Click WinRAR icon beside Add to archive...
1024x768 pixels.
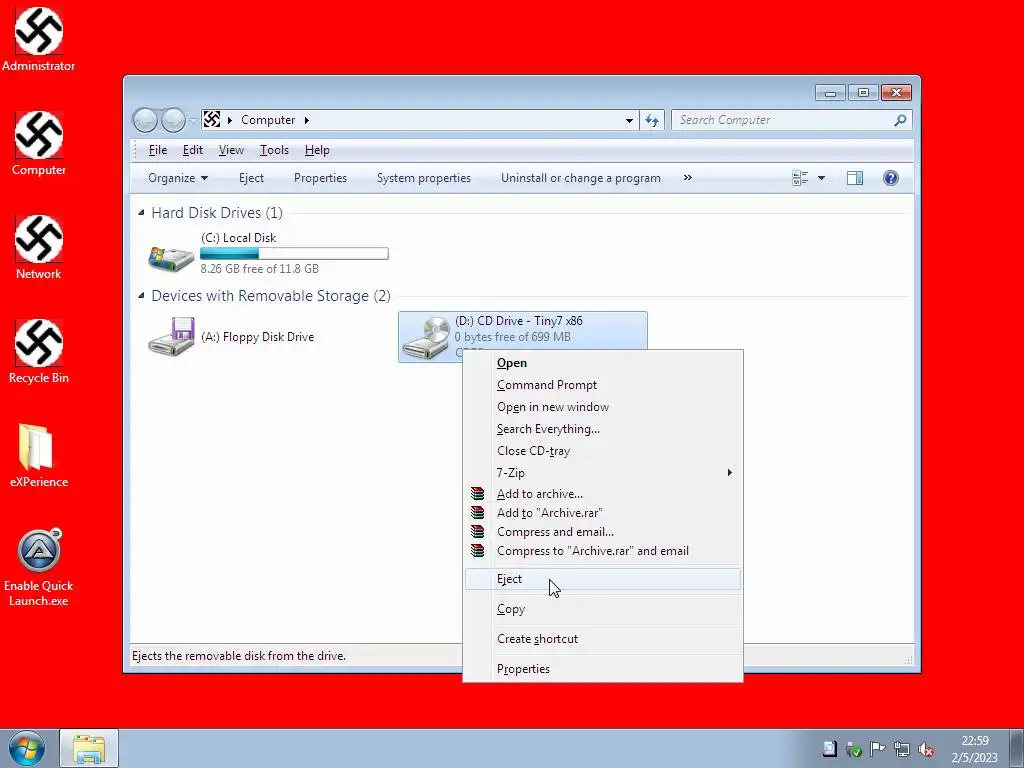[477, 494]
